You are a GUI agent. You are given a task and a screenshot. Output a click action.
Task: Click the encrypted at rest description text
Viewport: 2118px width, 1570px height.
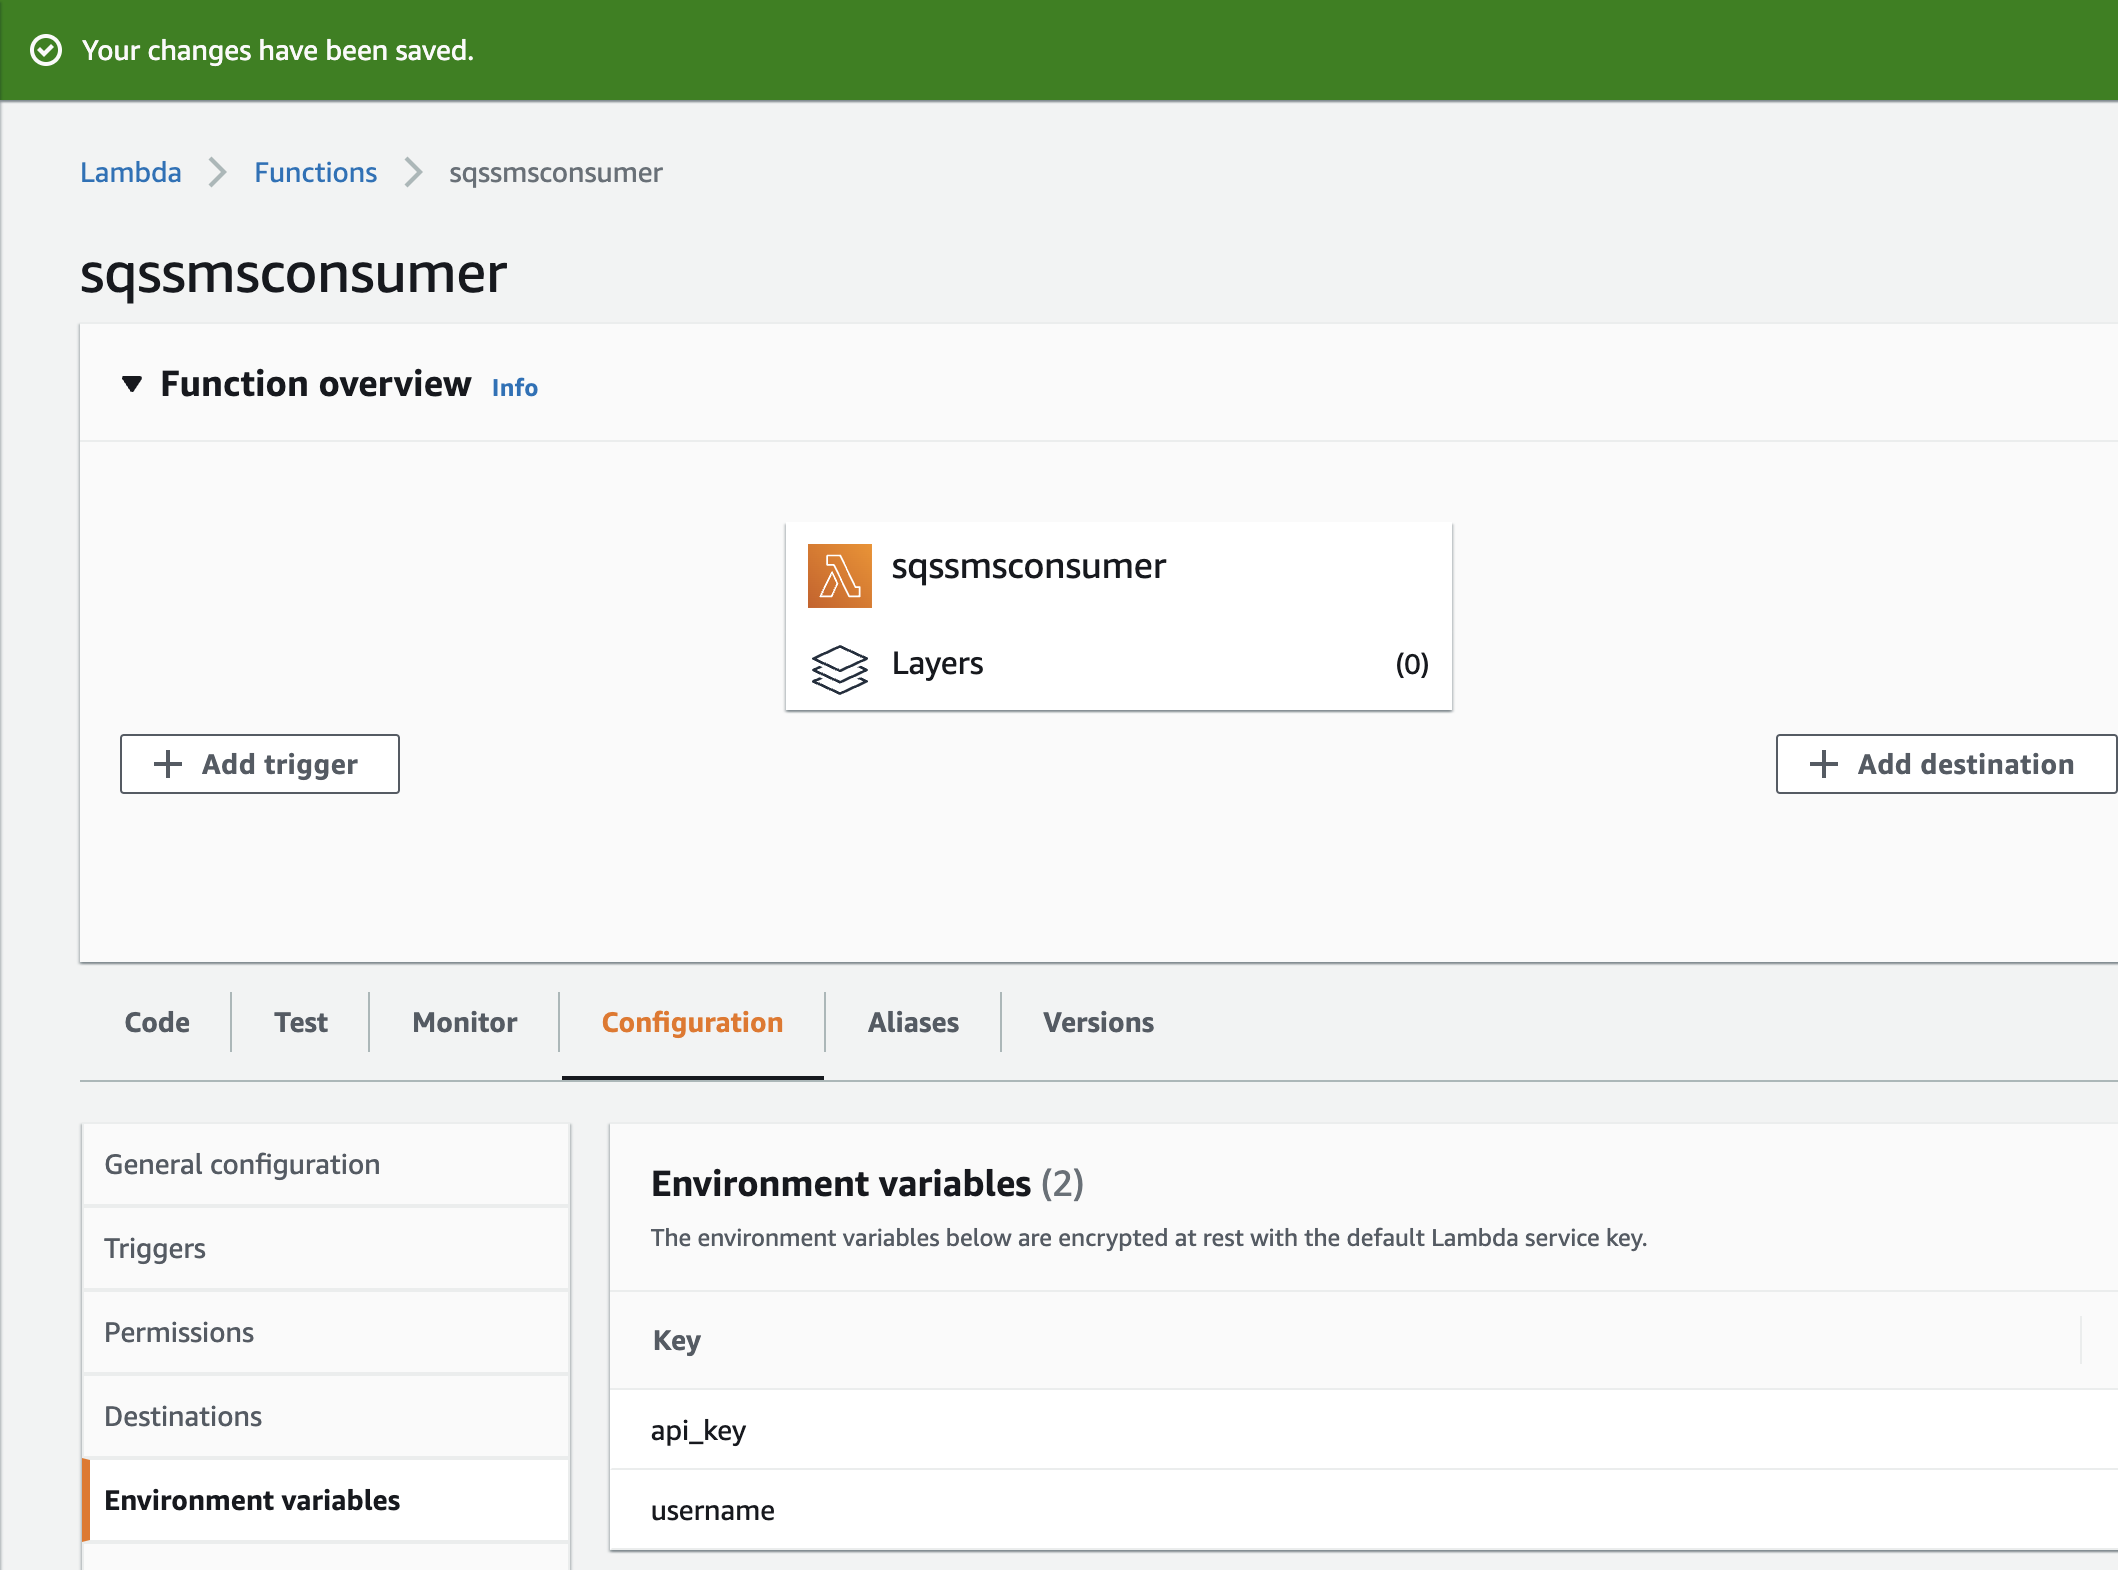click(x=1148, y=1237)
